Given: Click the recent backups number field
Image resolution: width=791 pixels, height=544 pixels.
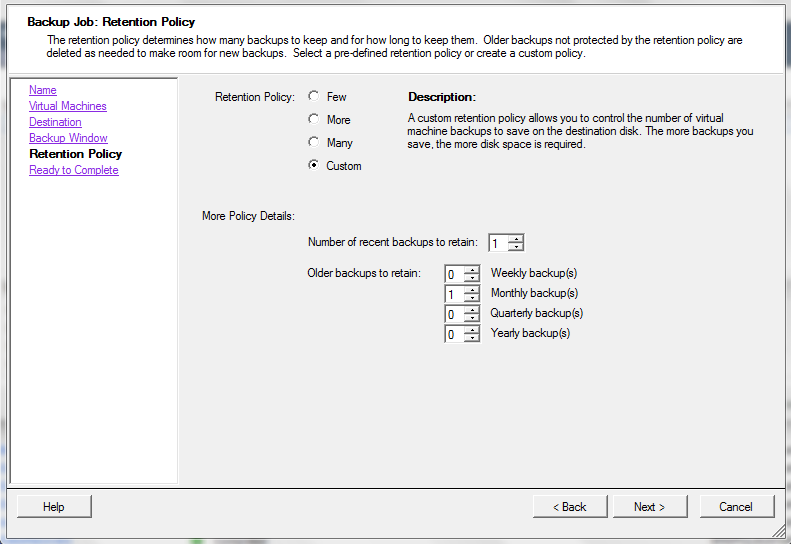Looking at the screenshot, I should click(498, 243).
